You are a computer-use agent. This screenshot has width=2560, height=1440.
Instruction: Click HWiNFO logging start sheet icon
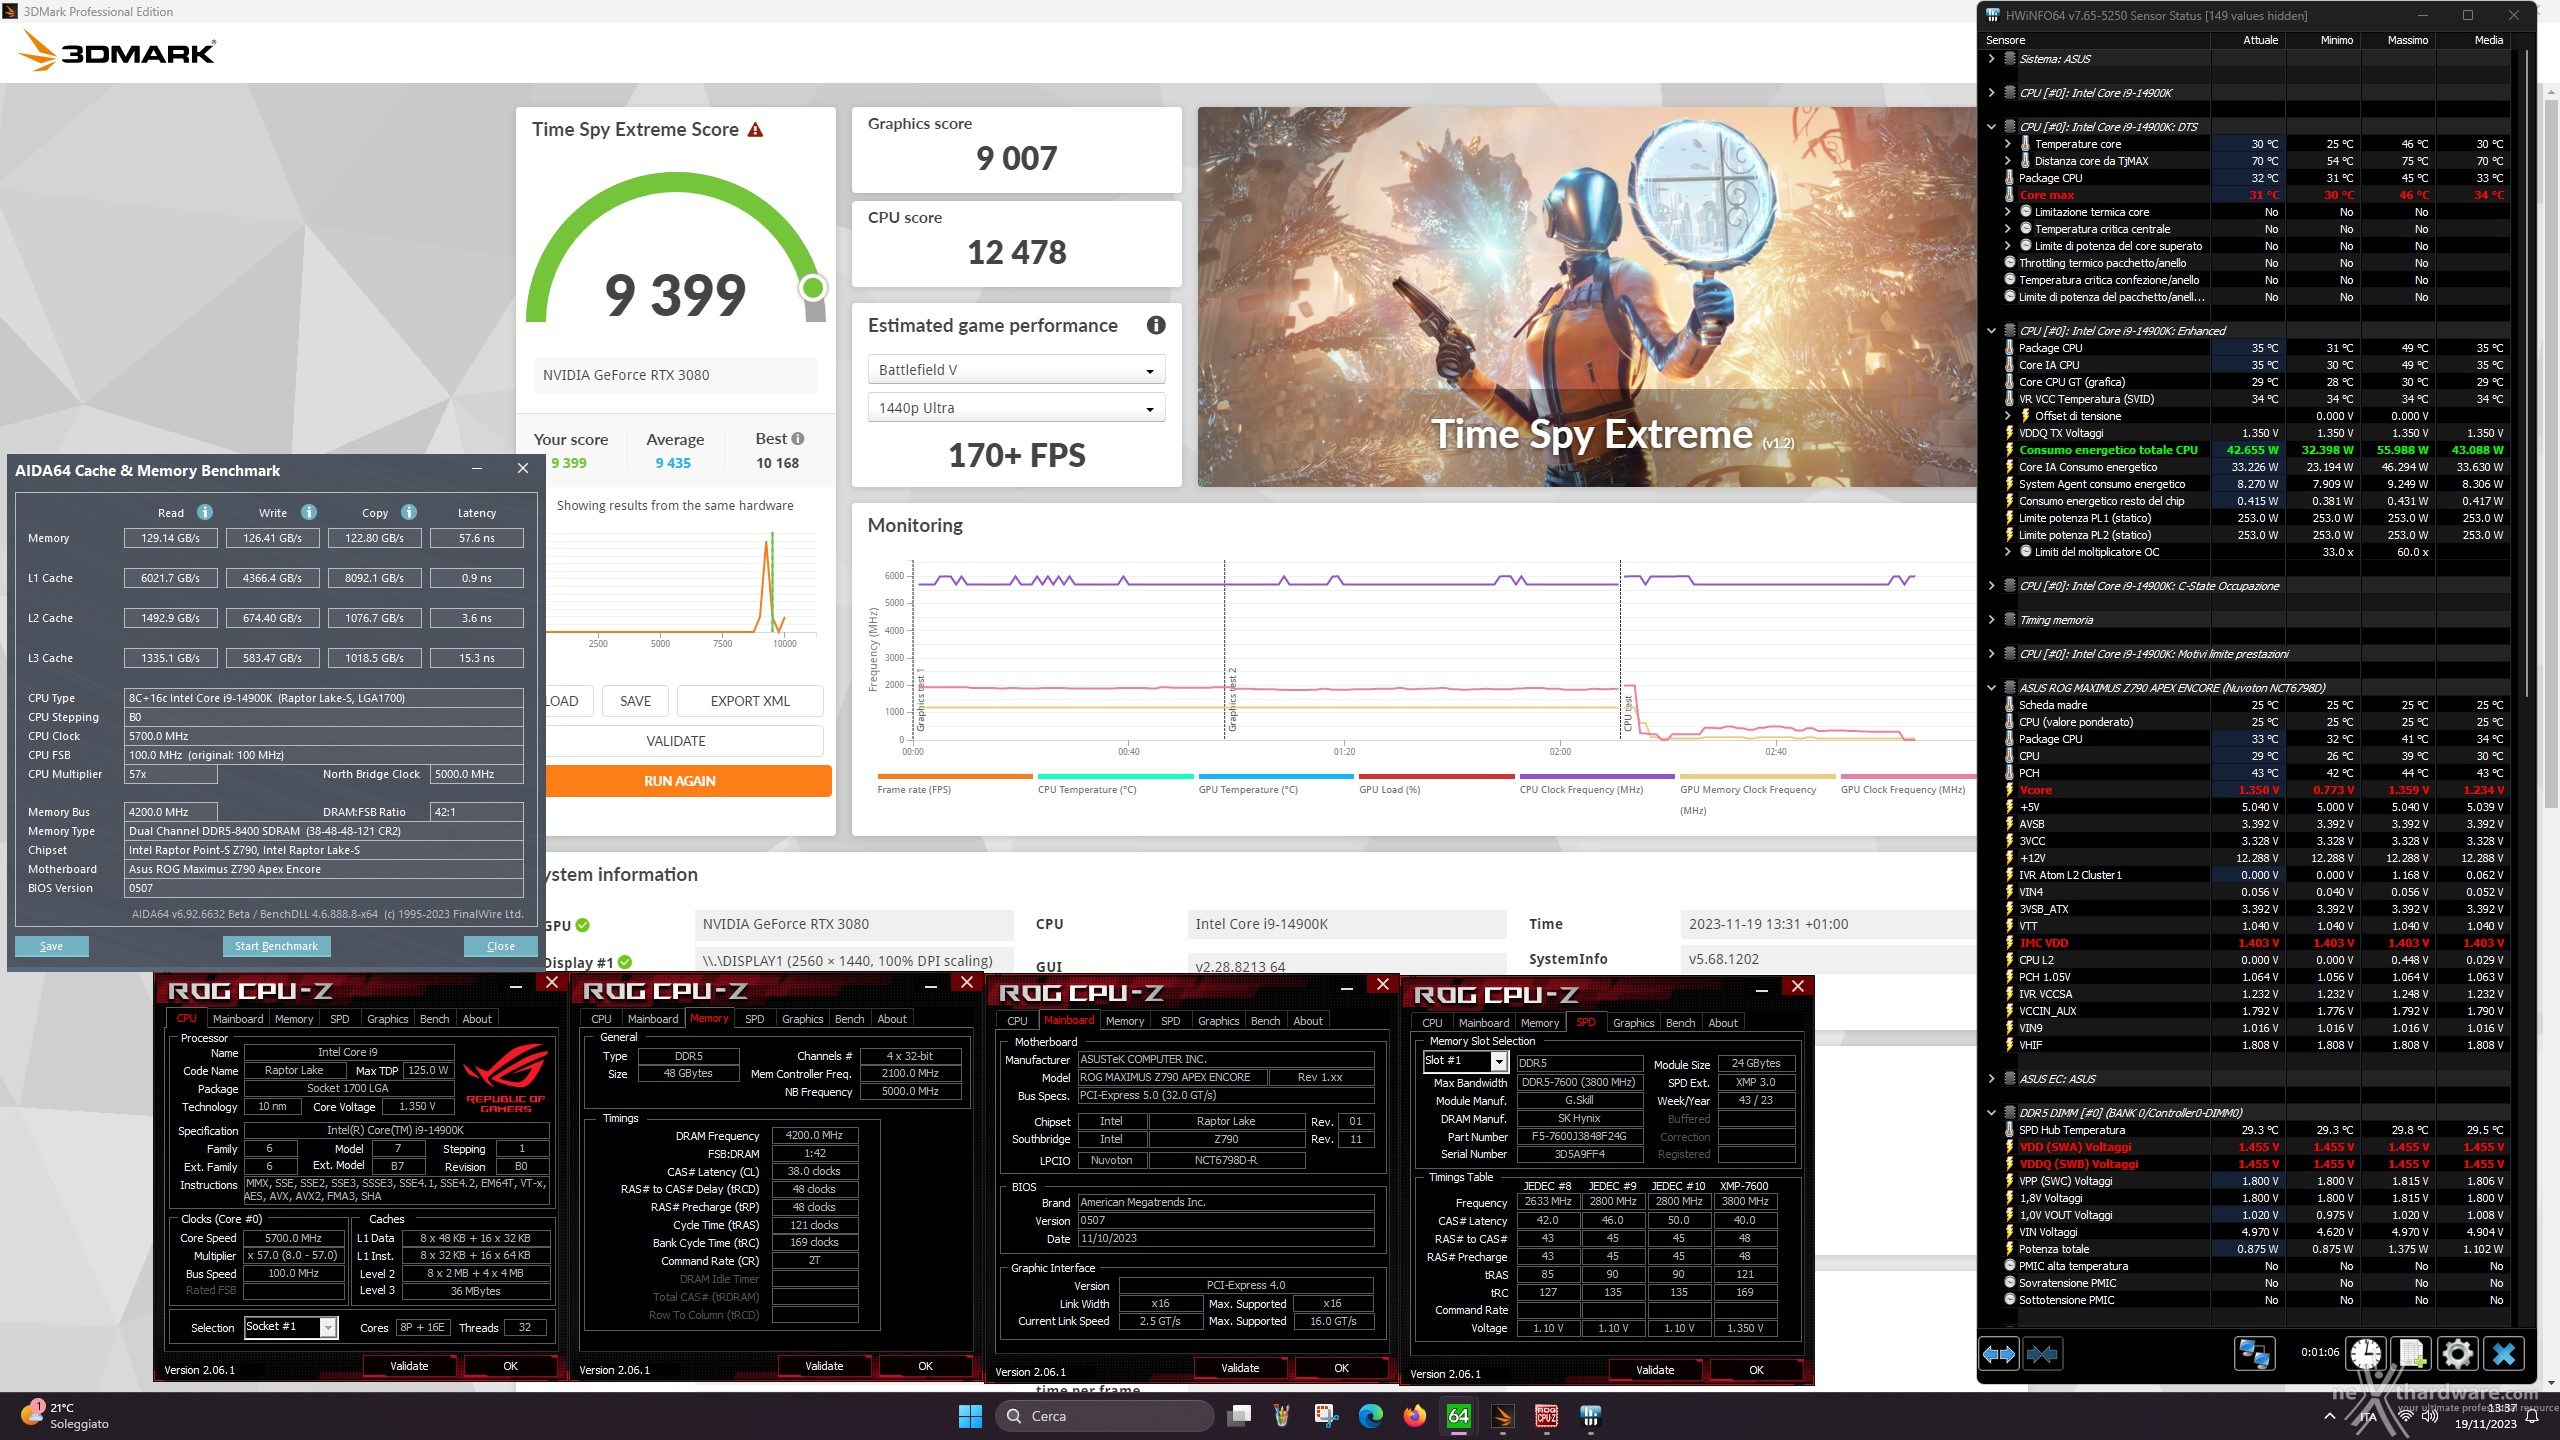tap(2411, 1354)
